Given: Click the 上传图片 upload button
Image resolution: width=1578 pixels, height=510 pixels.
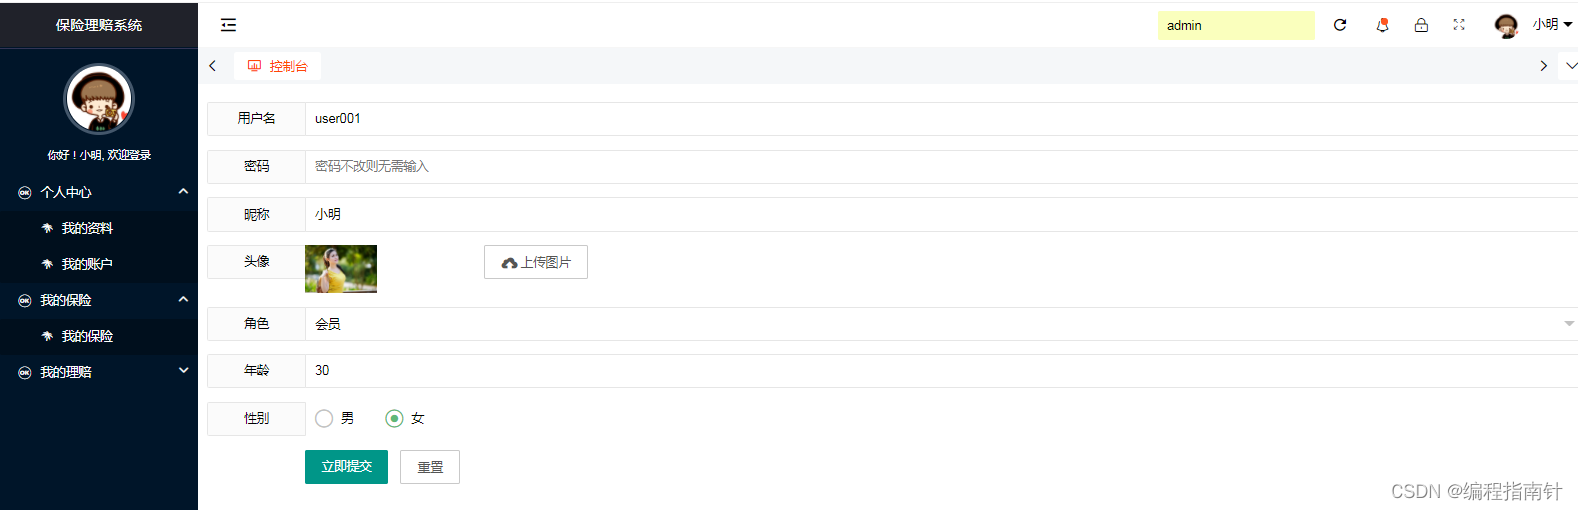Looking at the screenshot, I should pos(536,262).
